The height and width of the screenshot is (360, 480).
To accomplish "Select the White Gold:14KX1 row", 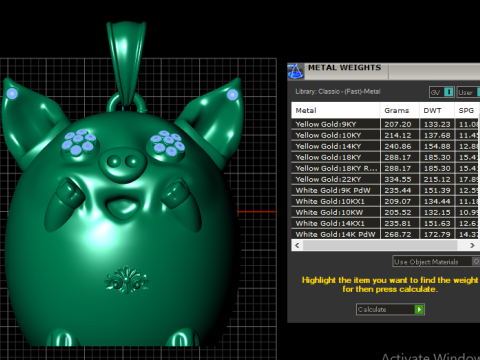I will click(385, 223).
